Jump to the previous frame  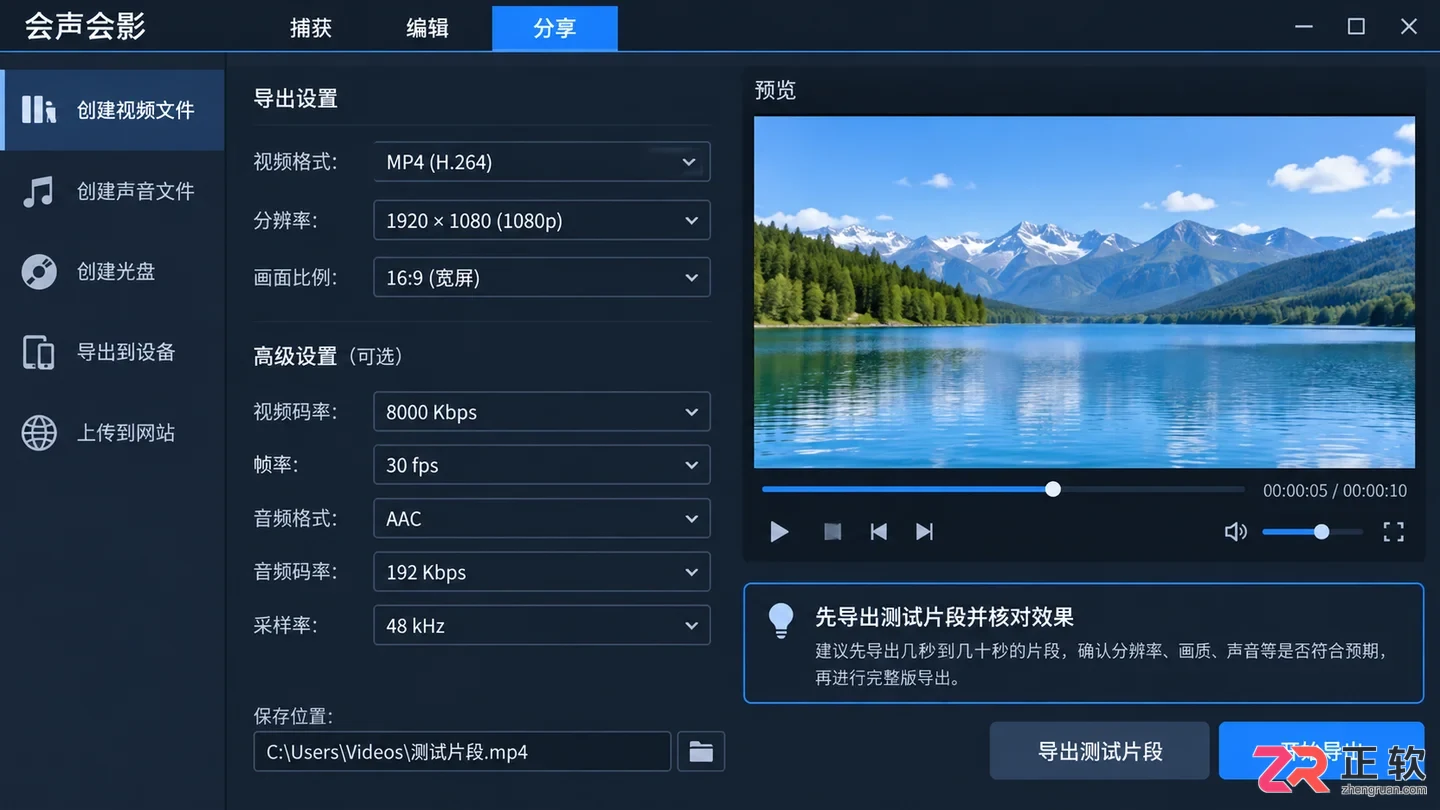tap(878, 532)
